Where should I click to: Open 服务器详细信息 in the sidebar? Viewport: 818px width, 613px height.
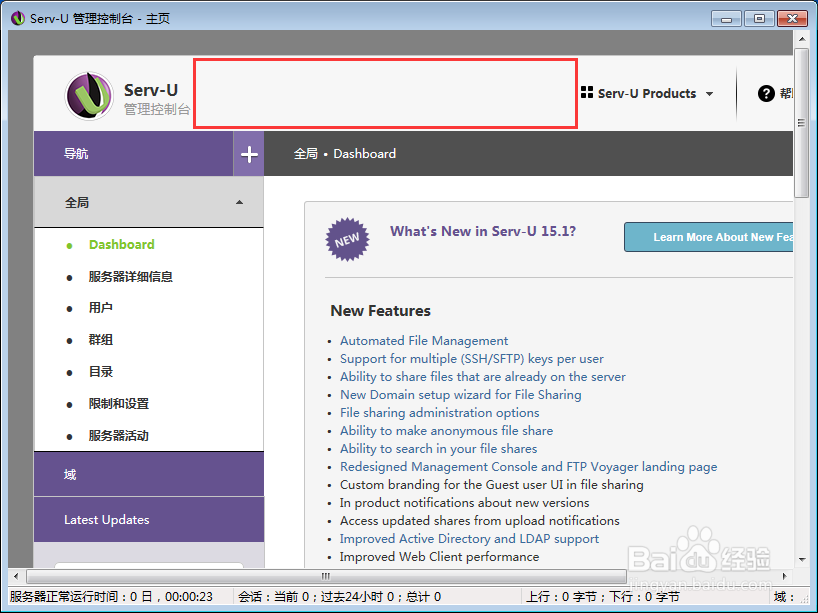tap(130, 277)
